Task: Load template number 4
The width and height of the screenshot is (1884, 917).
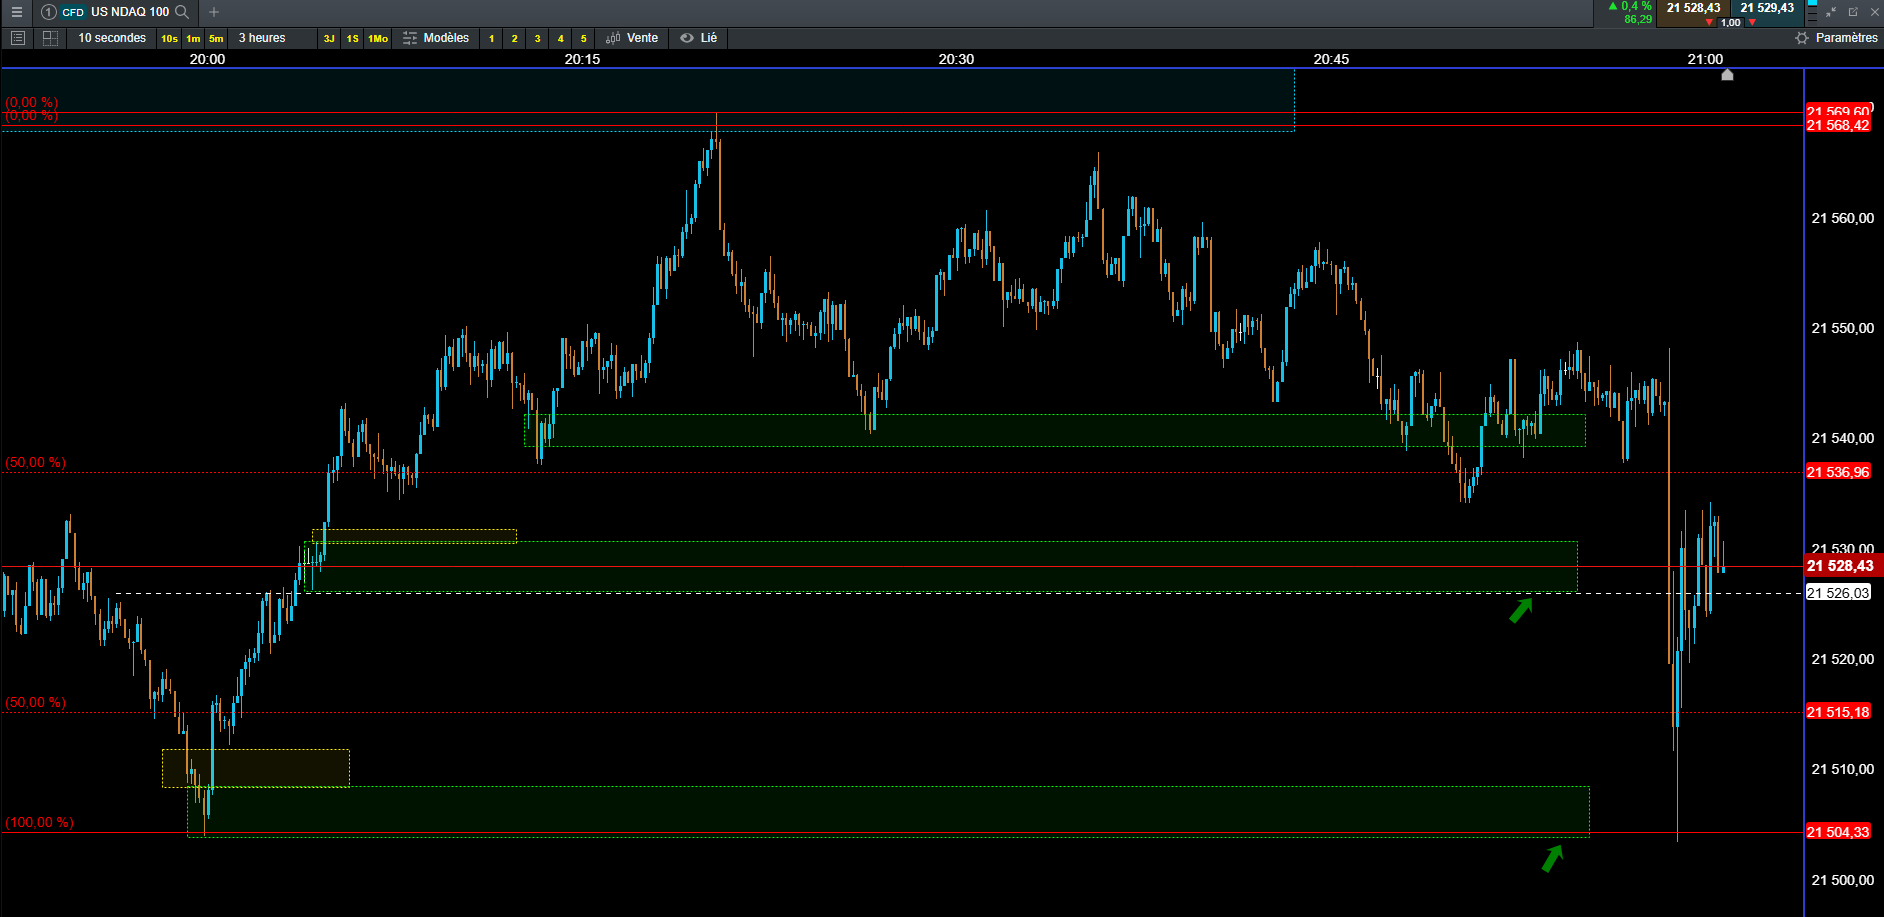Action: (560, 38)
